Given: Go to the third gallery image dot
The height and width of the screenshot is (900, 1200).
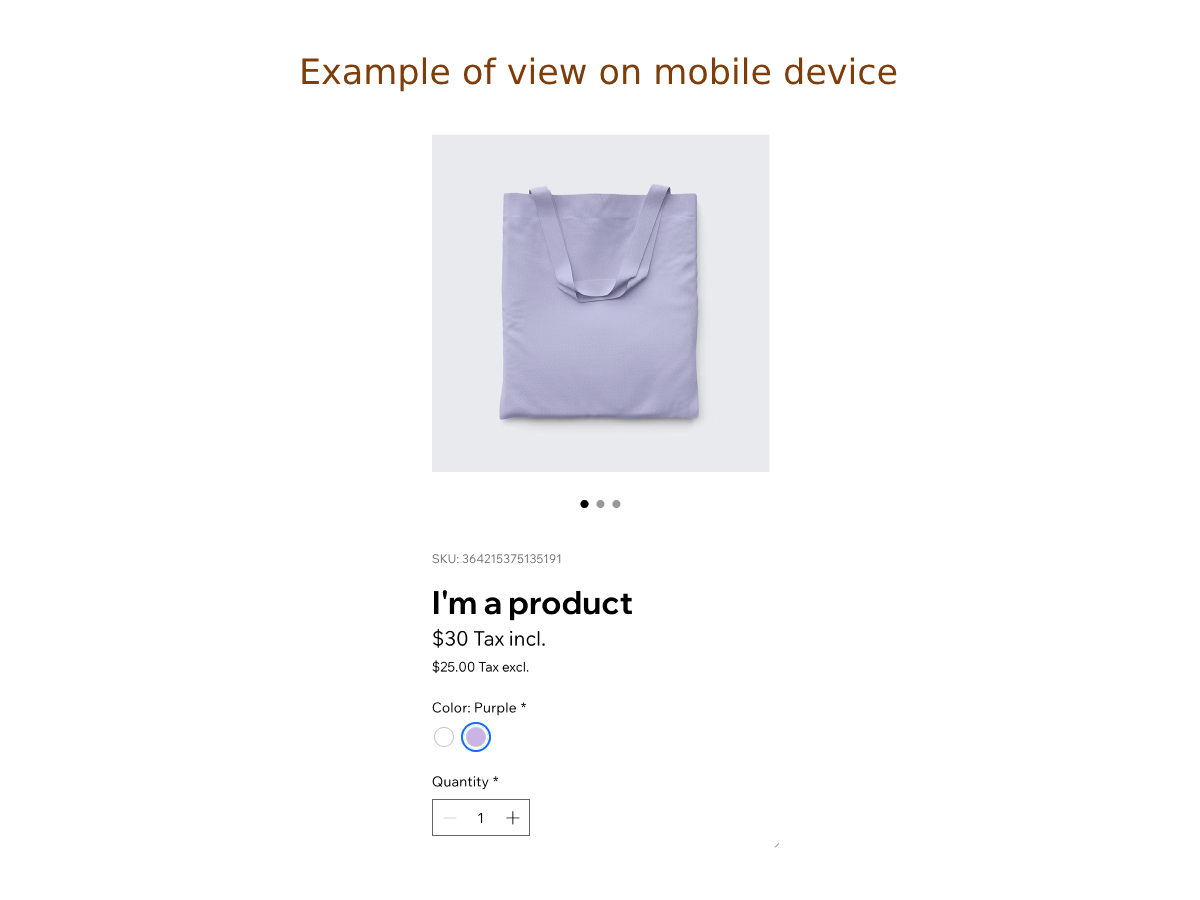Looking at the screenshot, I should 616,504.
